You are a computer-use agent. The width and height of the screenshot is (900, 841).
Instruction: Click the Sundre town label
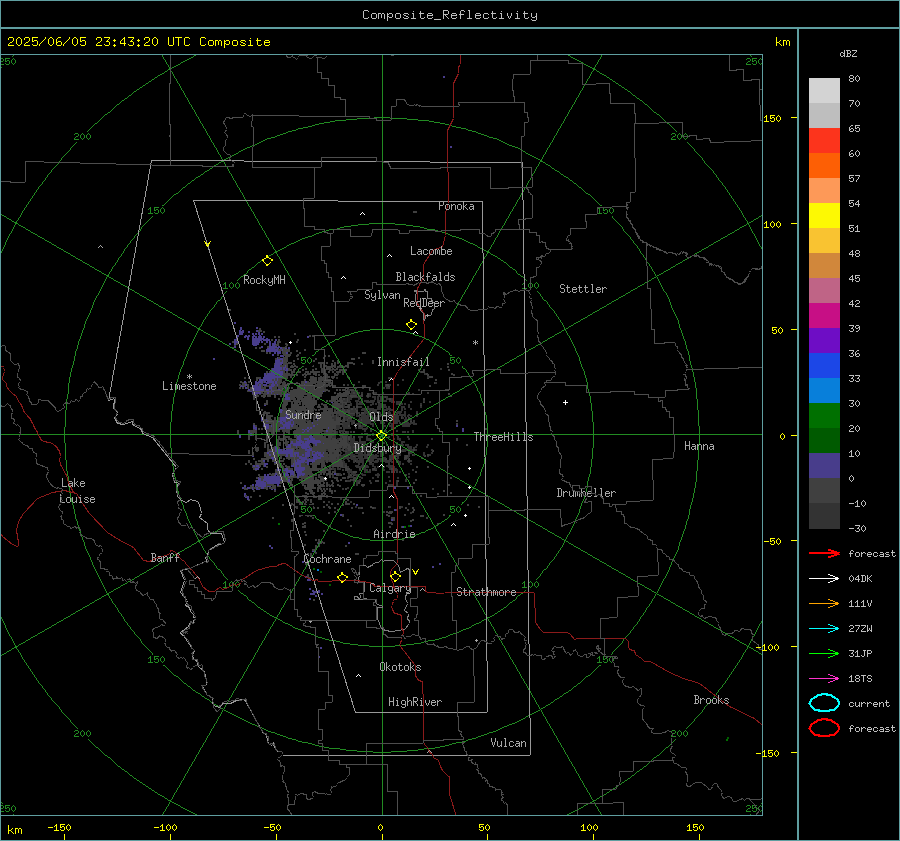point(303,415)
